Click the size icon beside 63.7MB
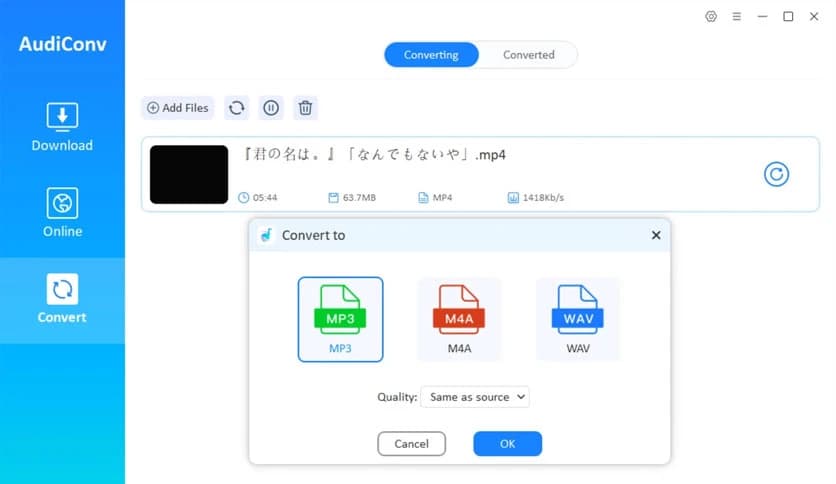 (333, 198)
